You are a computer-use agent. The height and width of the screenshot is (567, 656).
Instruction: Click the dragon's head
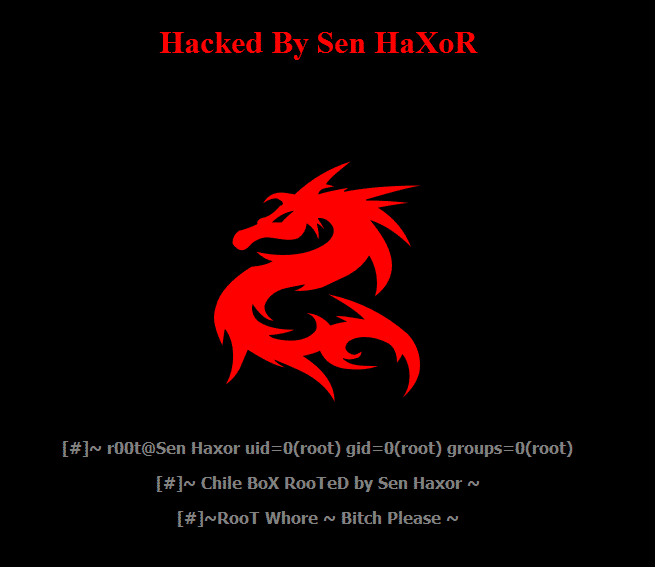pyautogui.click(x=284, y=222)
